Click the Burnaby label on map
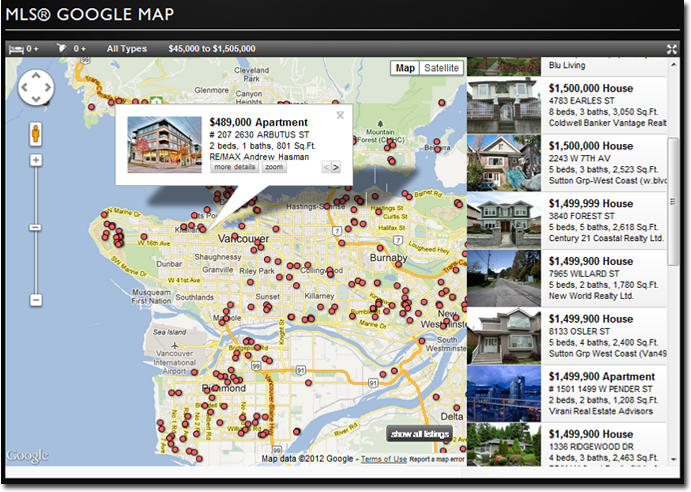 click(x=388, y=257)
